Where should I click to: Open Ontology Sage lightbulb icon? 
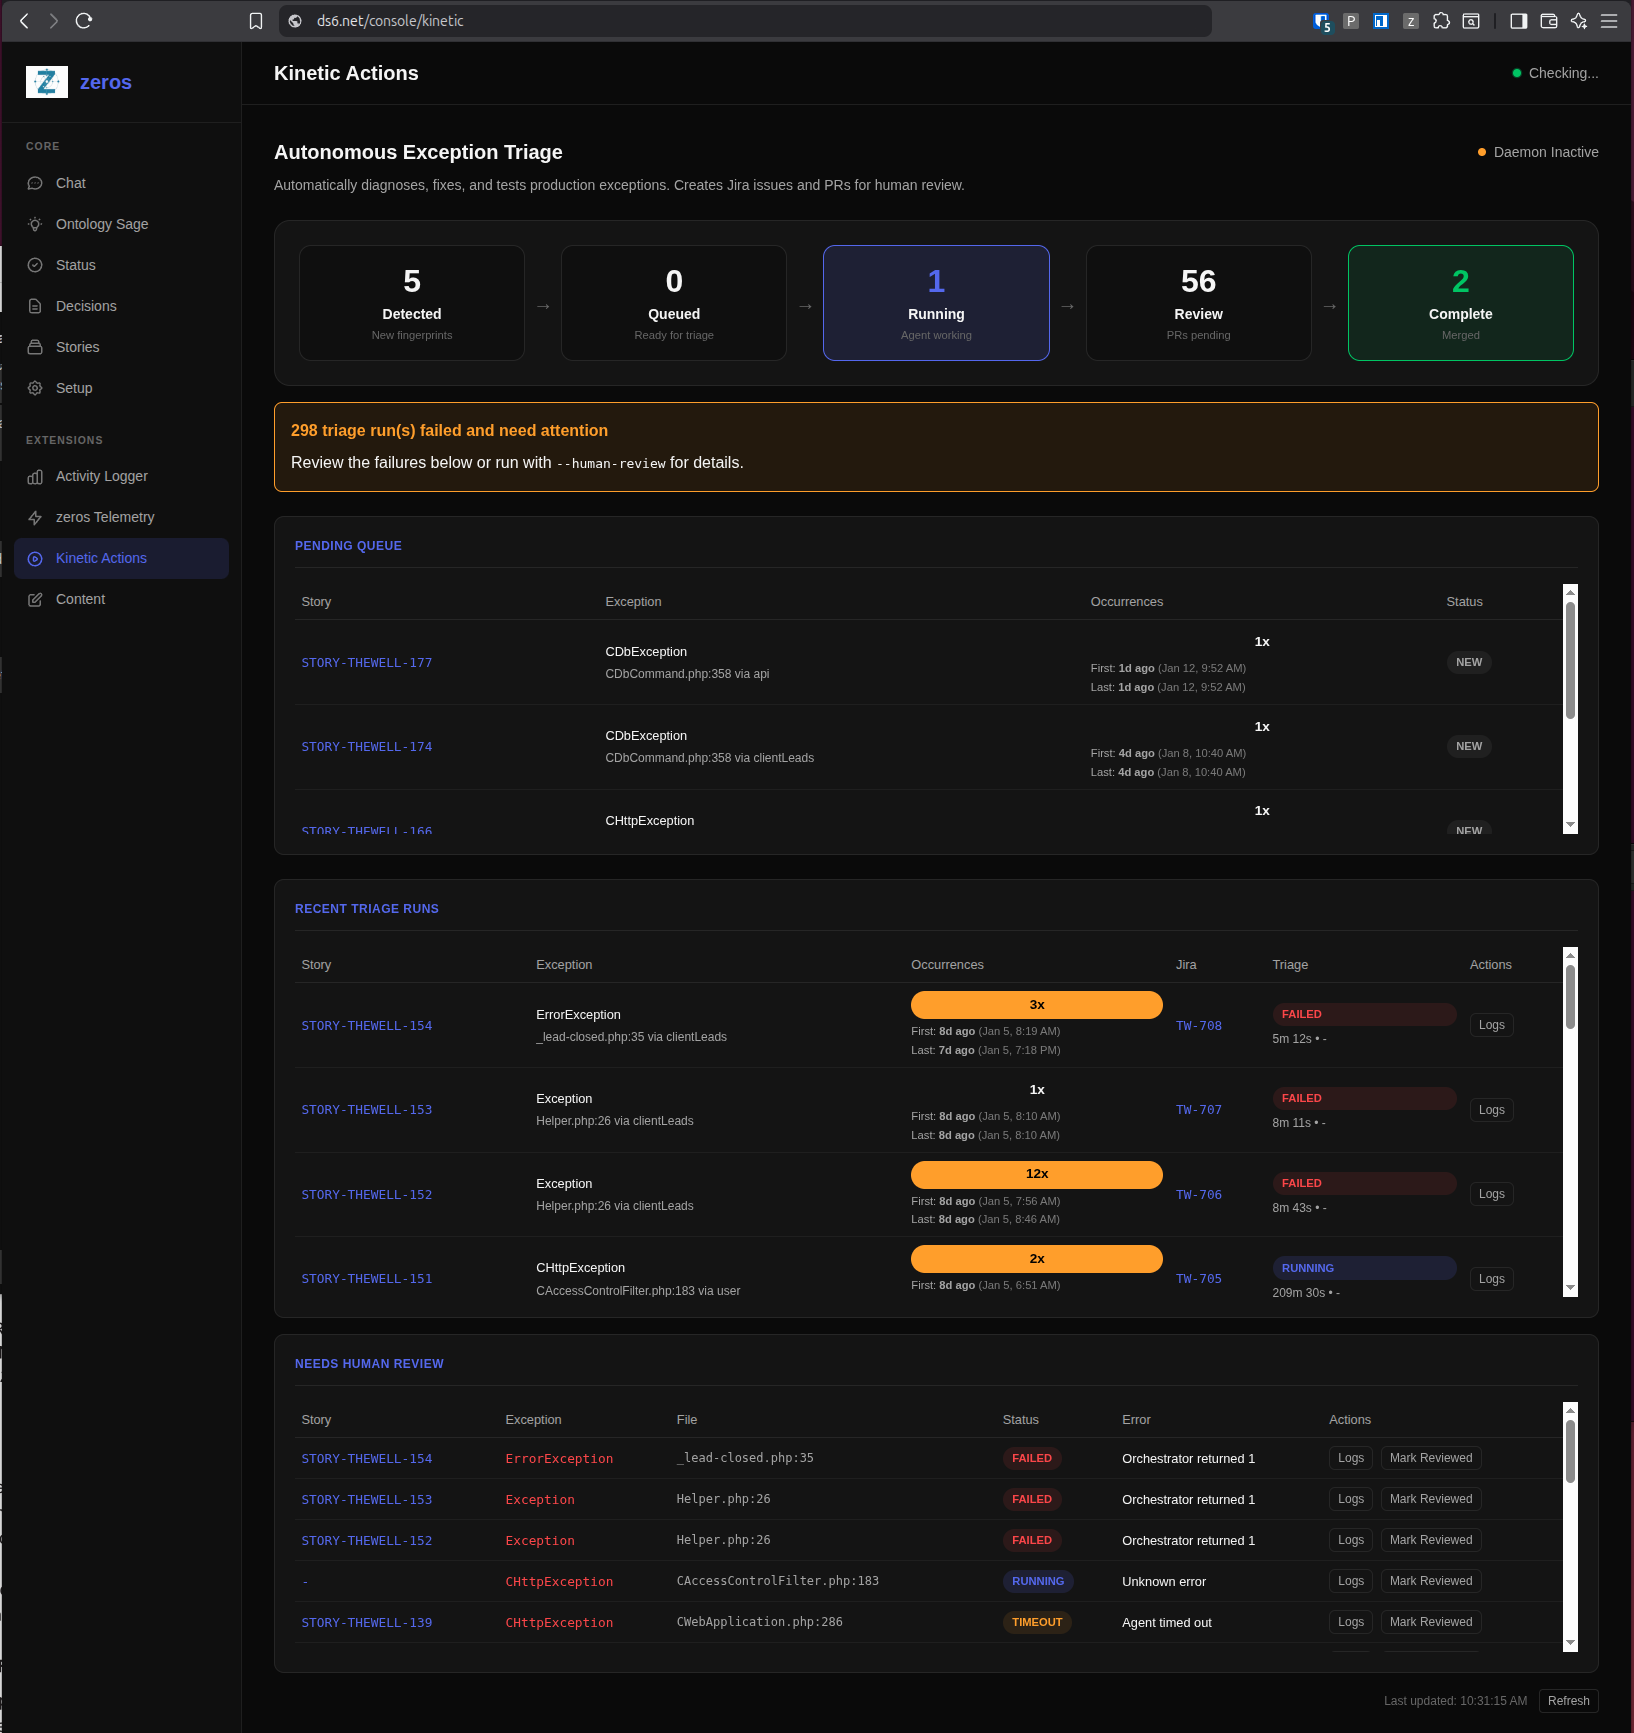[x=35, y=224]
